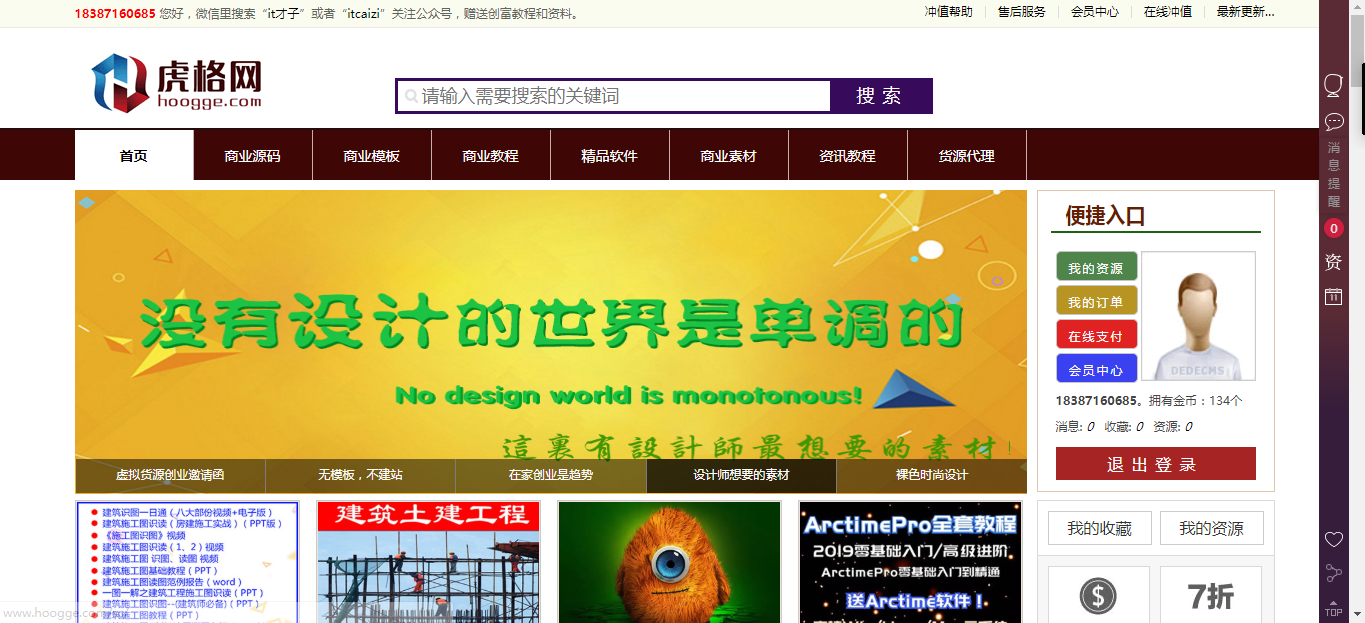Open the 建筑土建工程 thumbnail

point(428,562)
